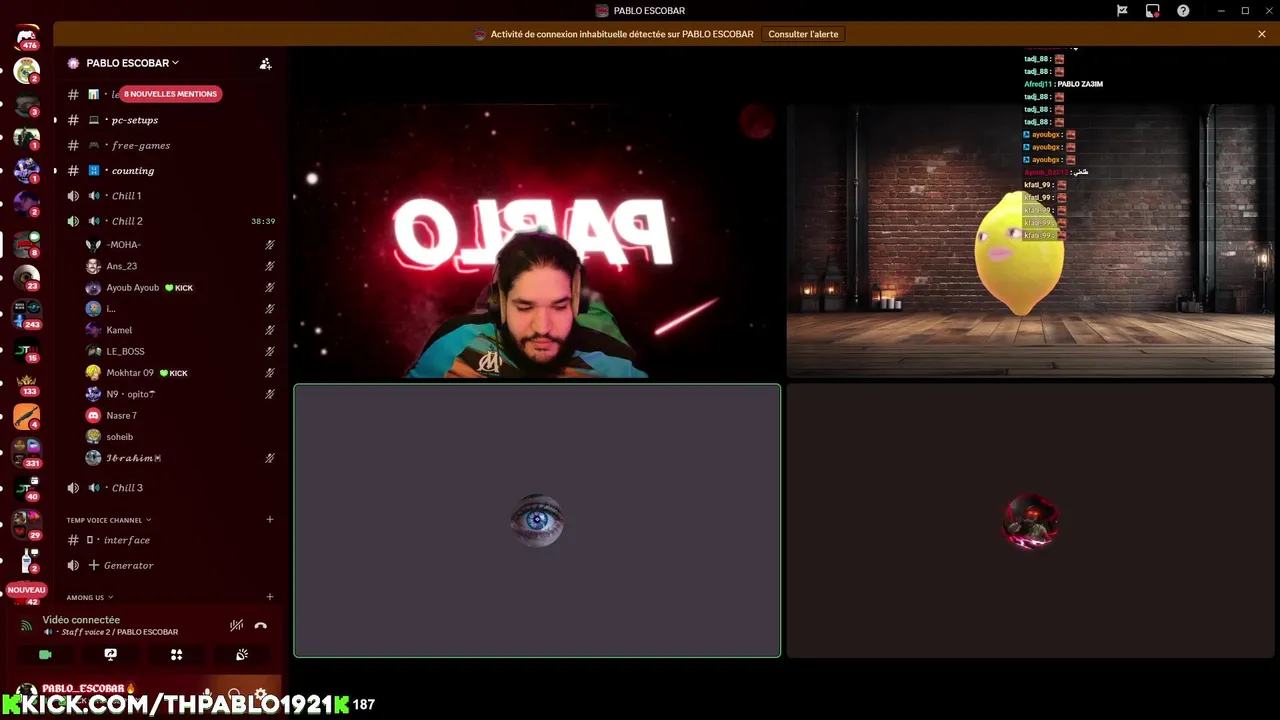Open the help question mark icon

tap(1183, 11)
